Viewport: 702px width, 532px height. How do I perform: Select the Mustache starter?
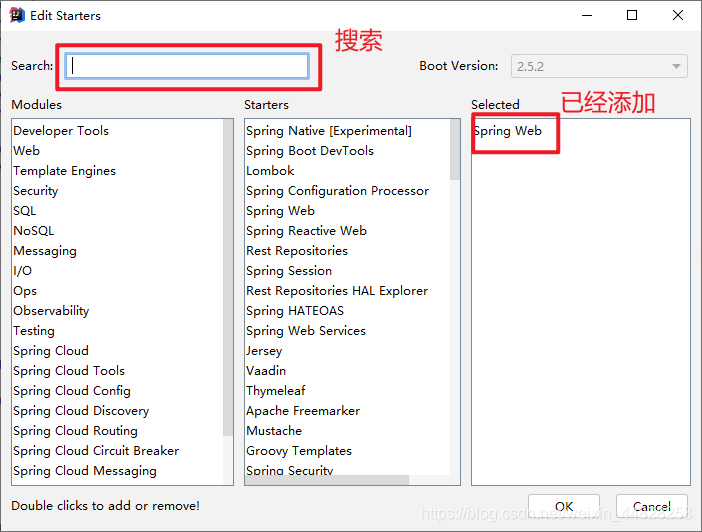[x=274, y=431]
